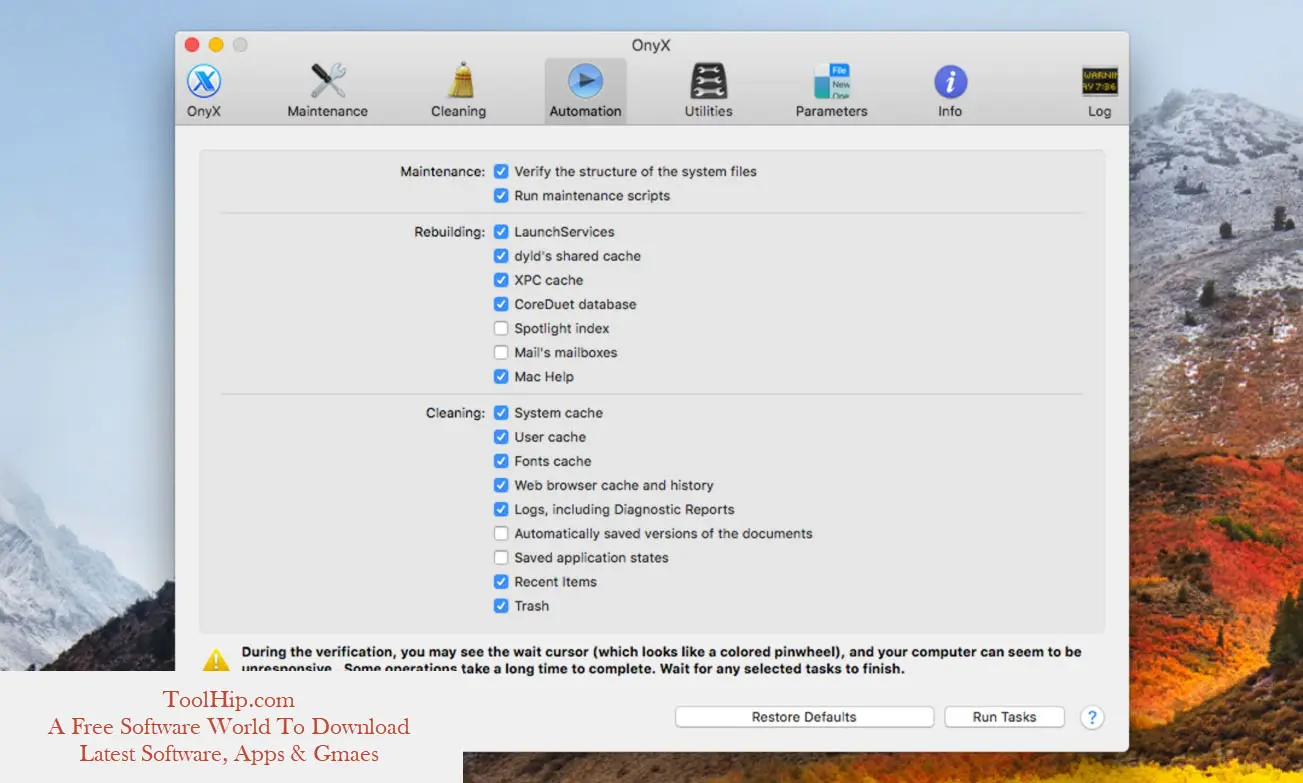Toggle Web browser cache and history
Screen dimensions: 1303x783
click(501, 485)
